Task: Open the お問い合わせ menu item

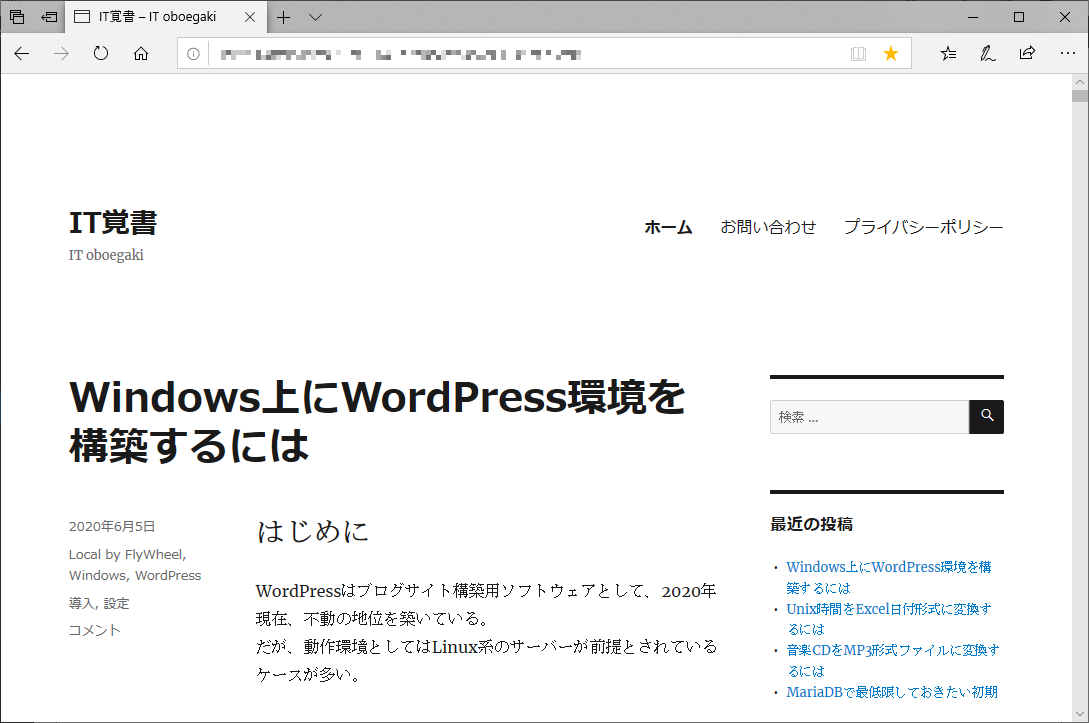Action: coord(768,227)
